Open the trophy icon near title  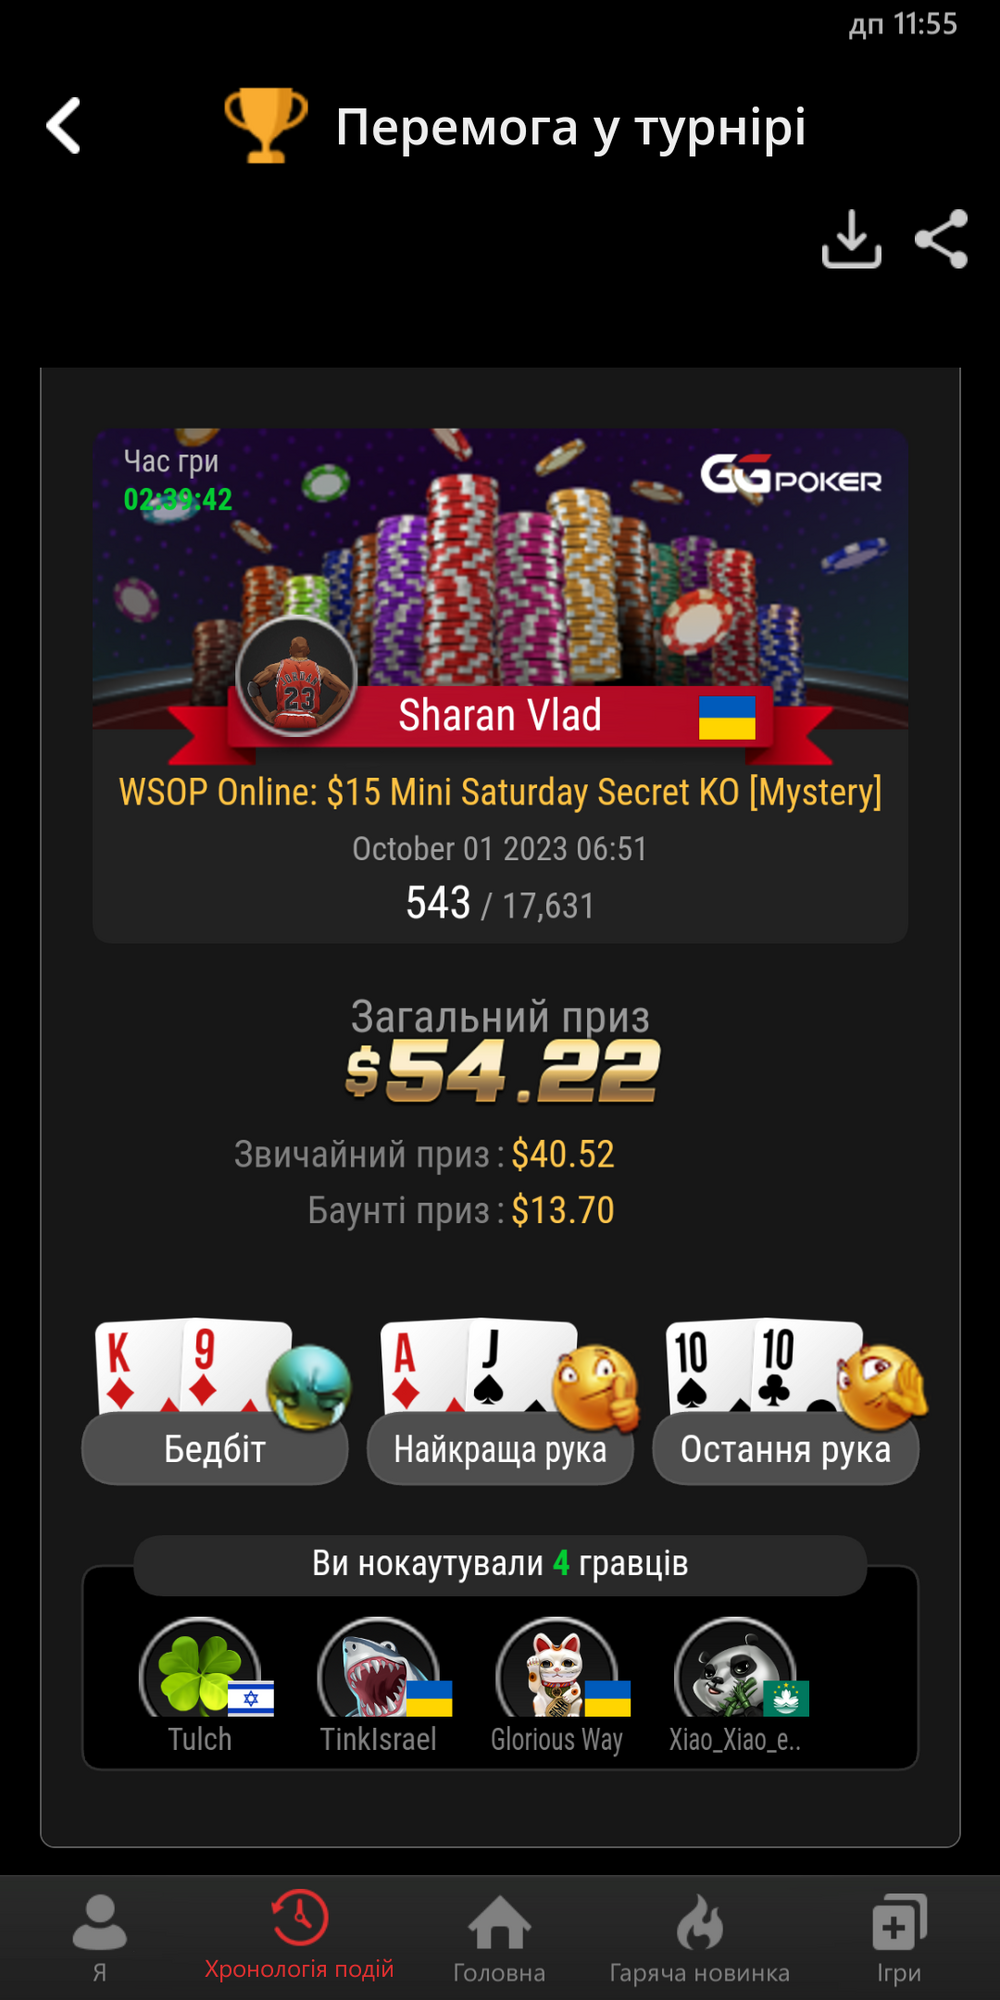[265, 125]
